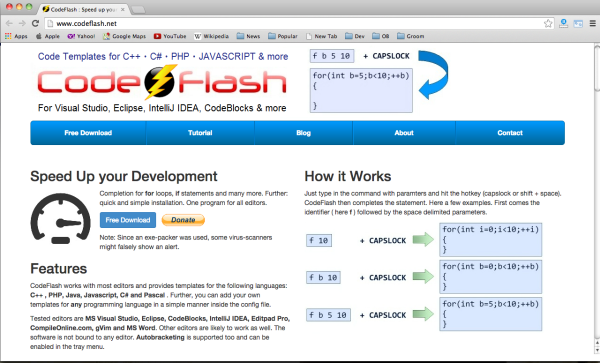Open Blog in the navigation bar

point(303,133)
